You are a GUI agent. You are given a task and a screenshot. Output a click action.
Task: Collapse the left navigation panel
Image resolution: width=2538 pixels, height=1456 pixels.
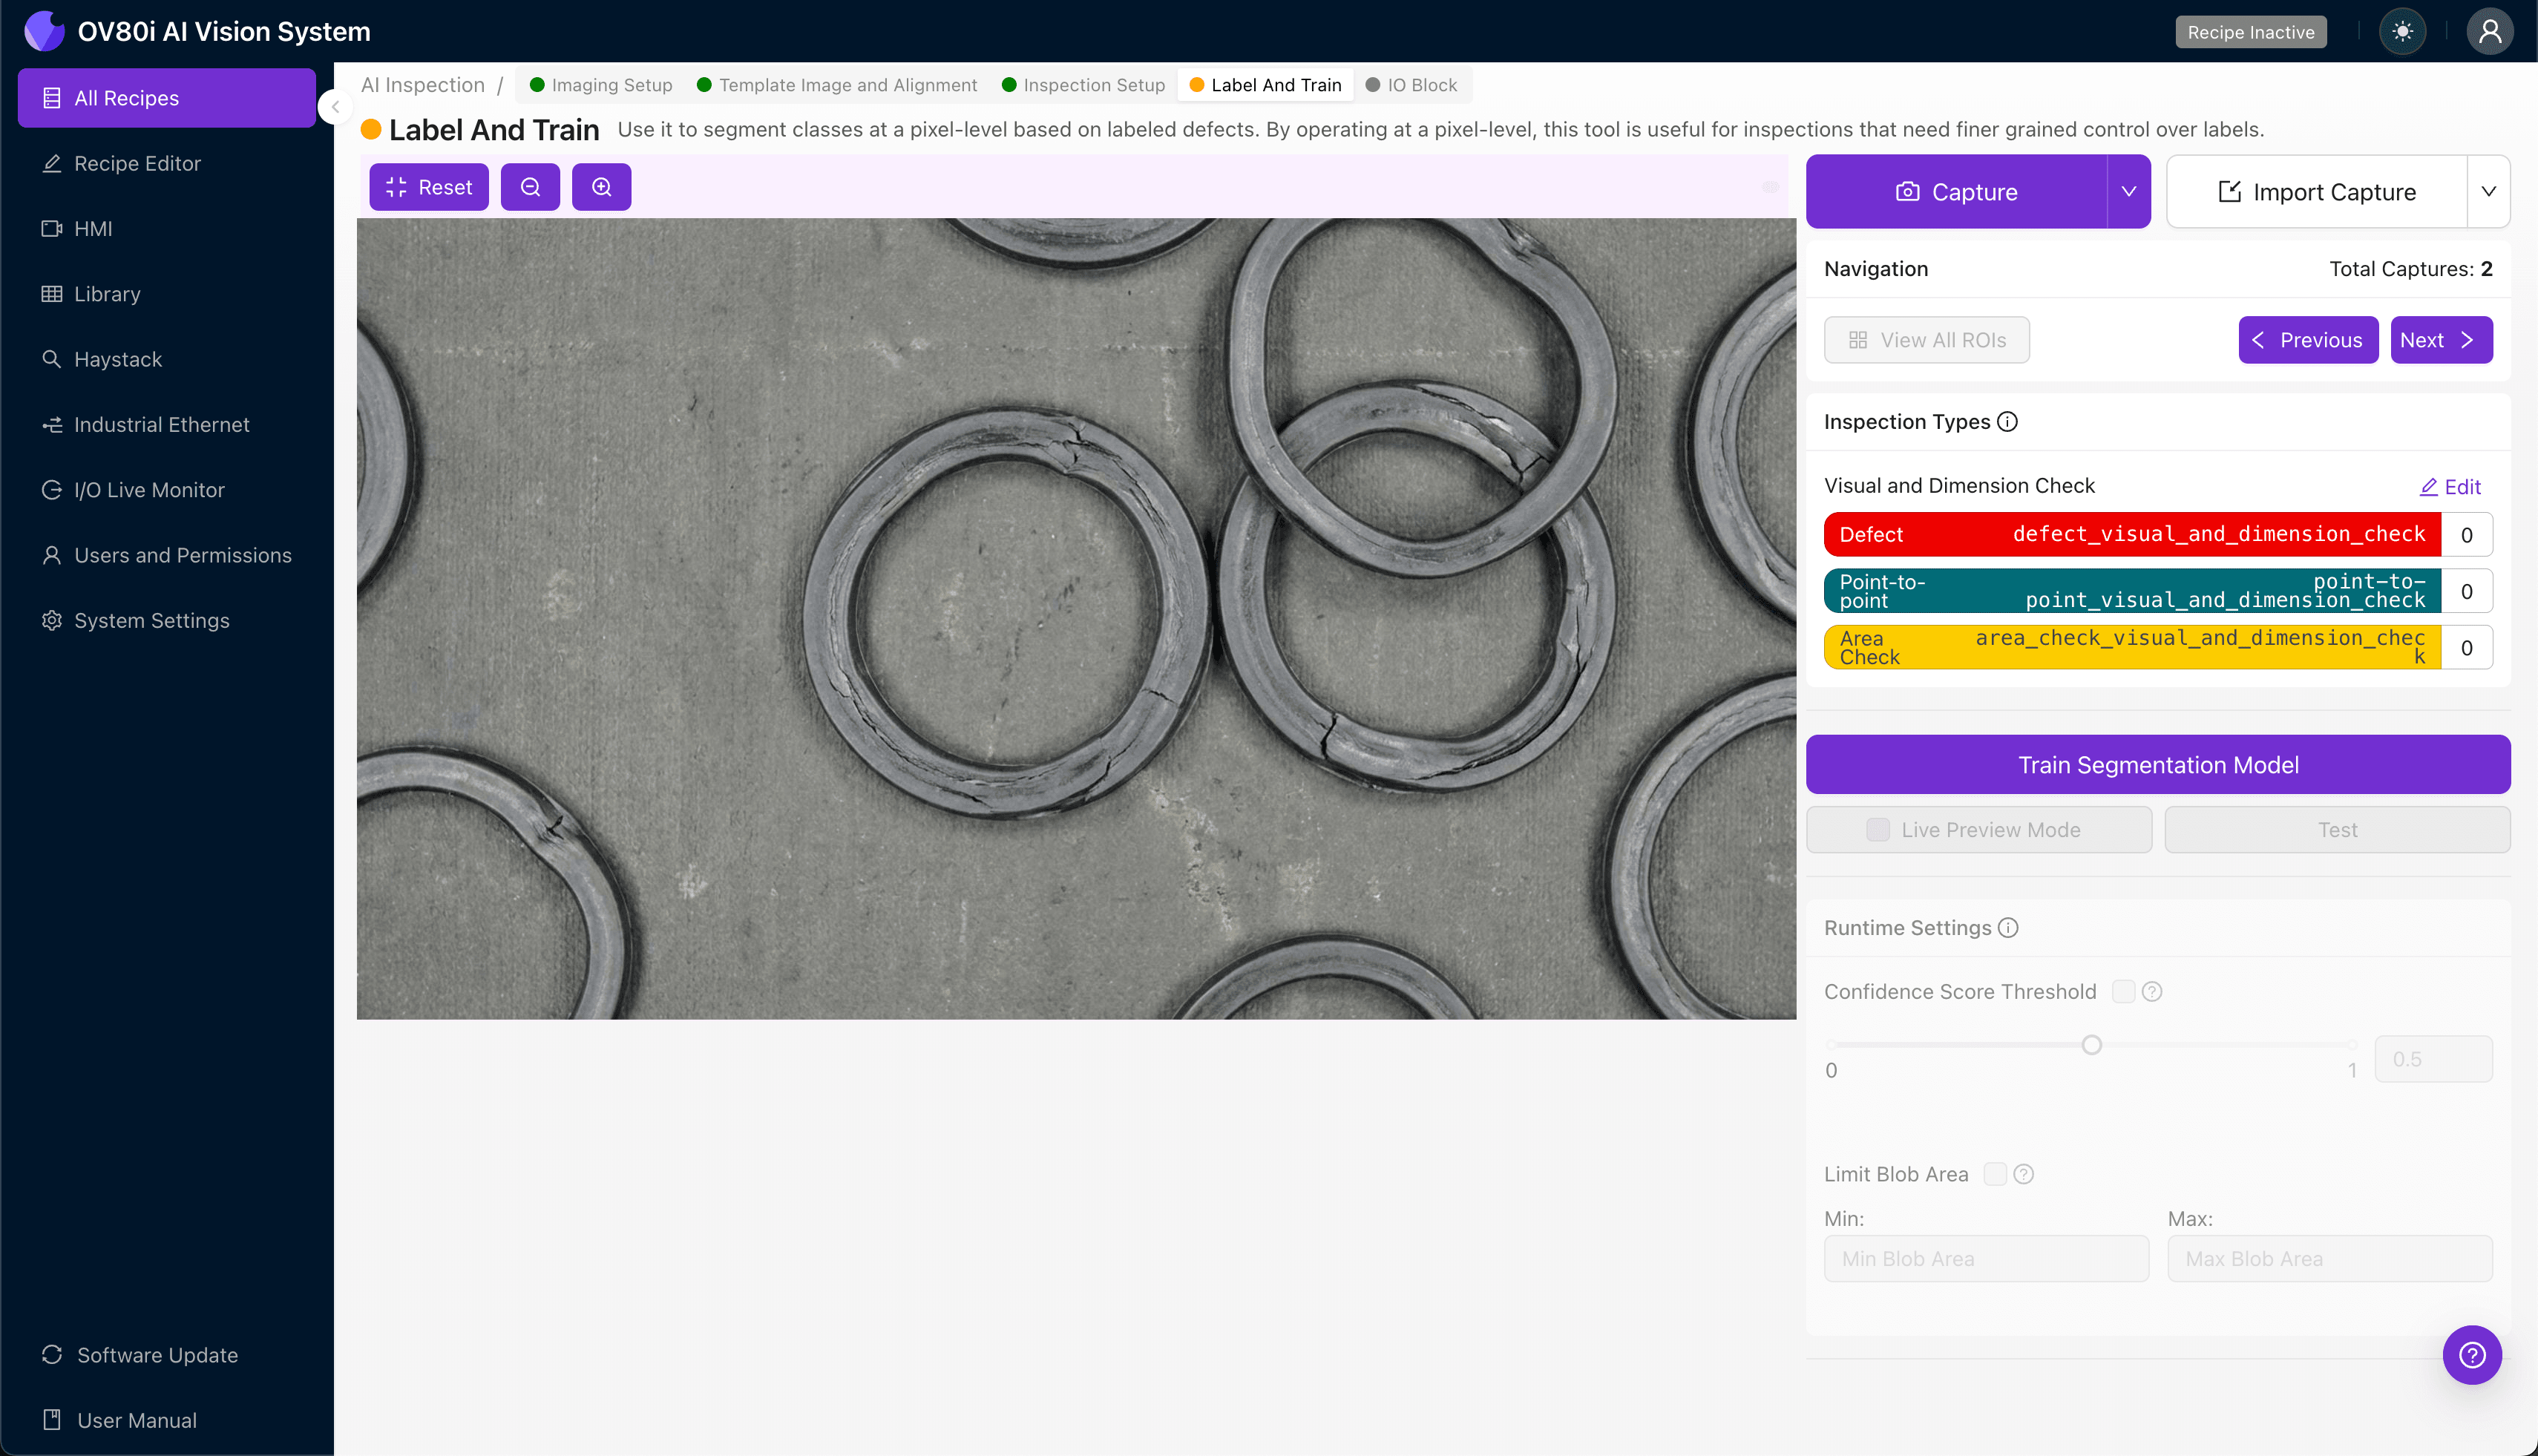click(x=335, y=107)
